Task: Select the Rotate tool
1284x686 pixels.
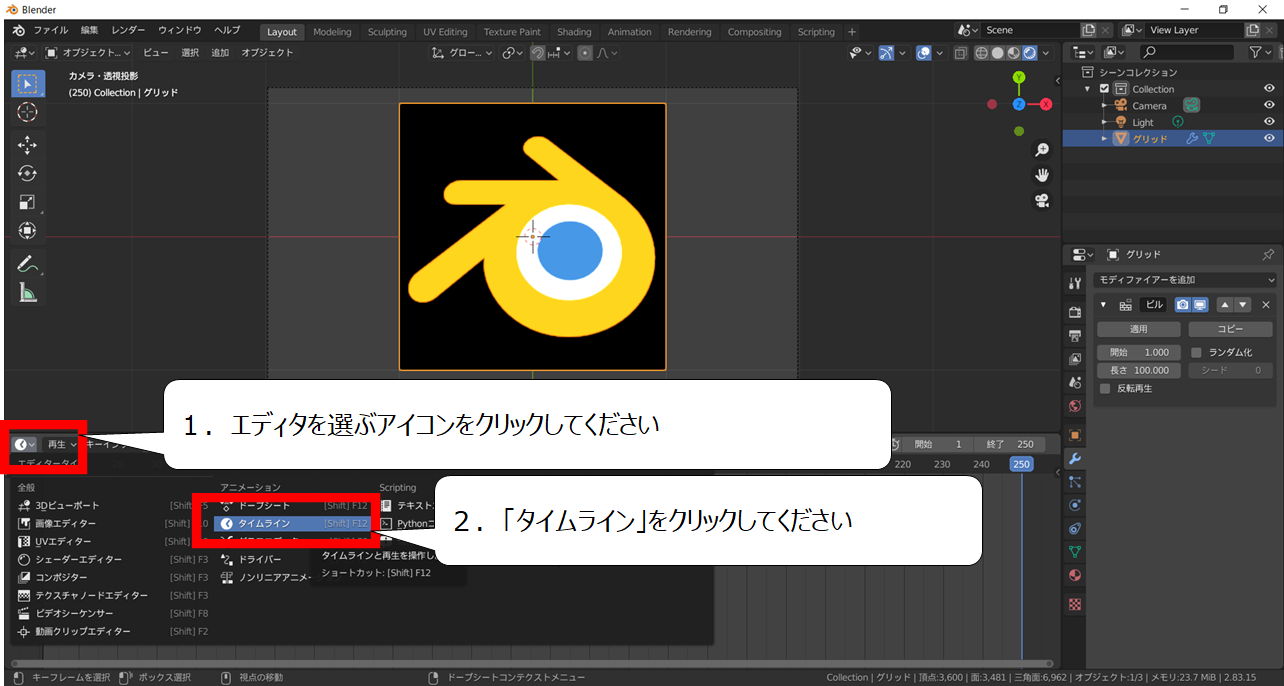Action: (27, 174)
